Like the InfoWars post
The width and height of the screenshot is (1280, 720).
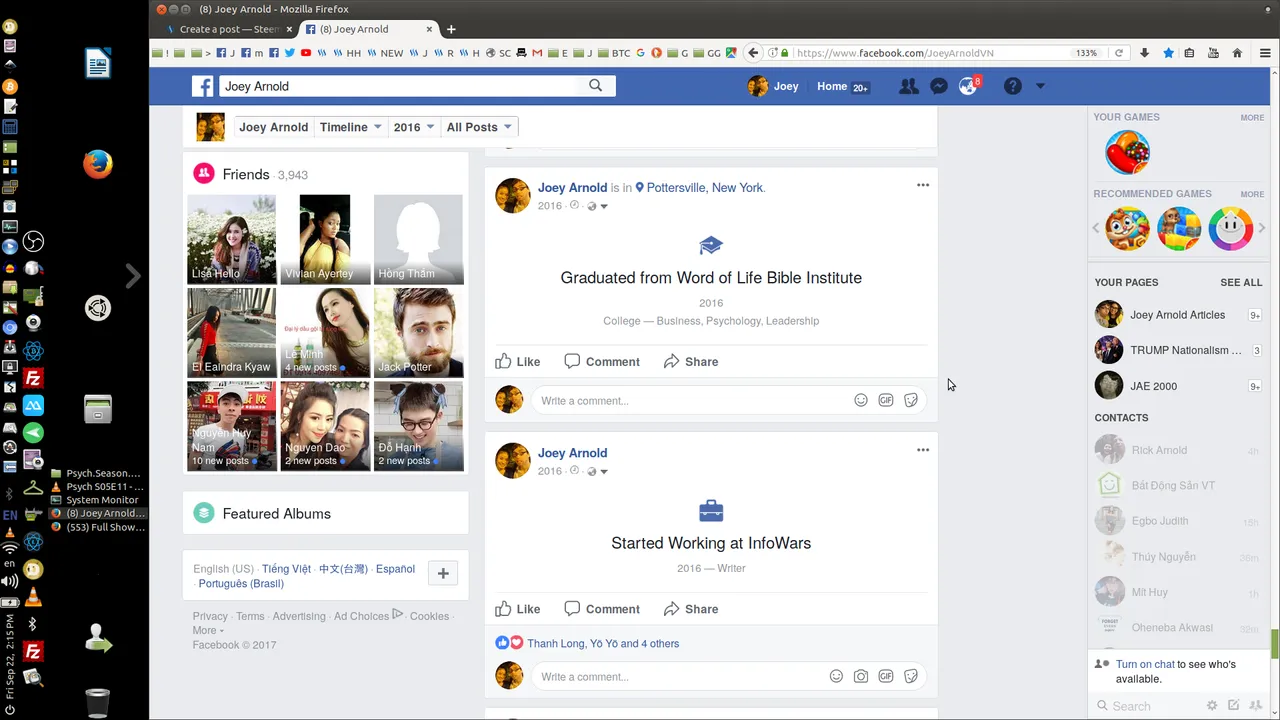[518, 608]
